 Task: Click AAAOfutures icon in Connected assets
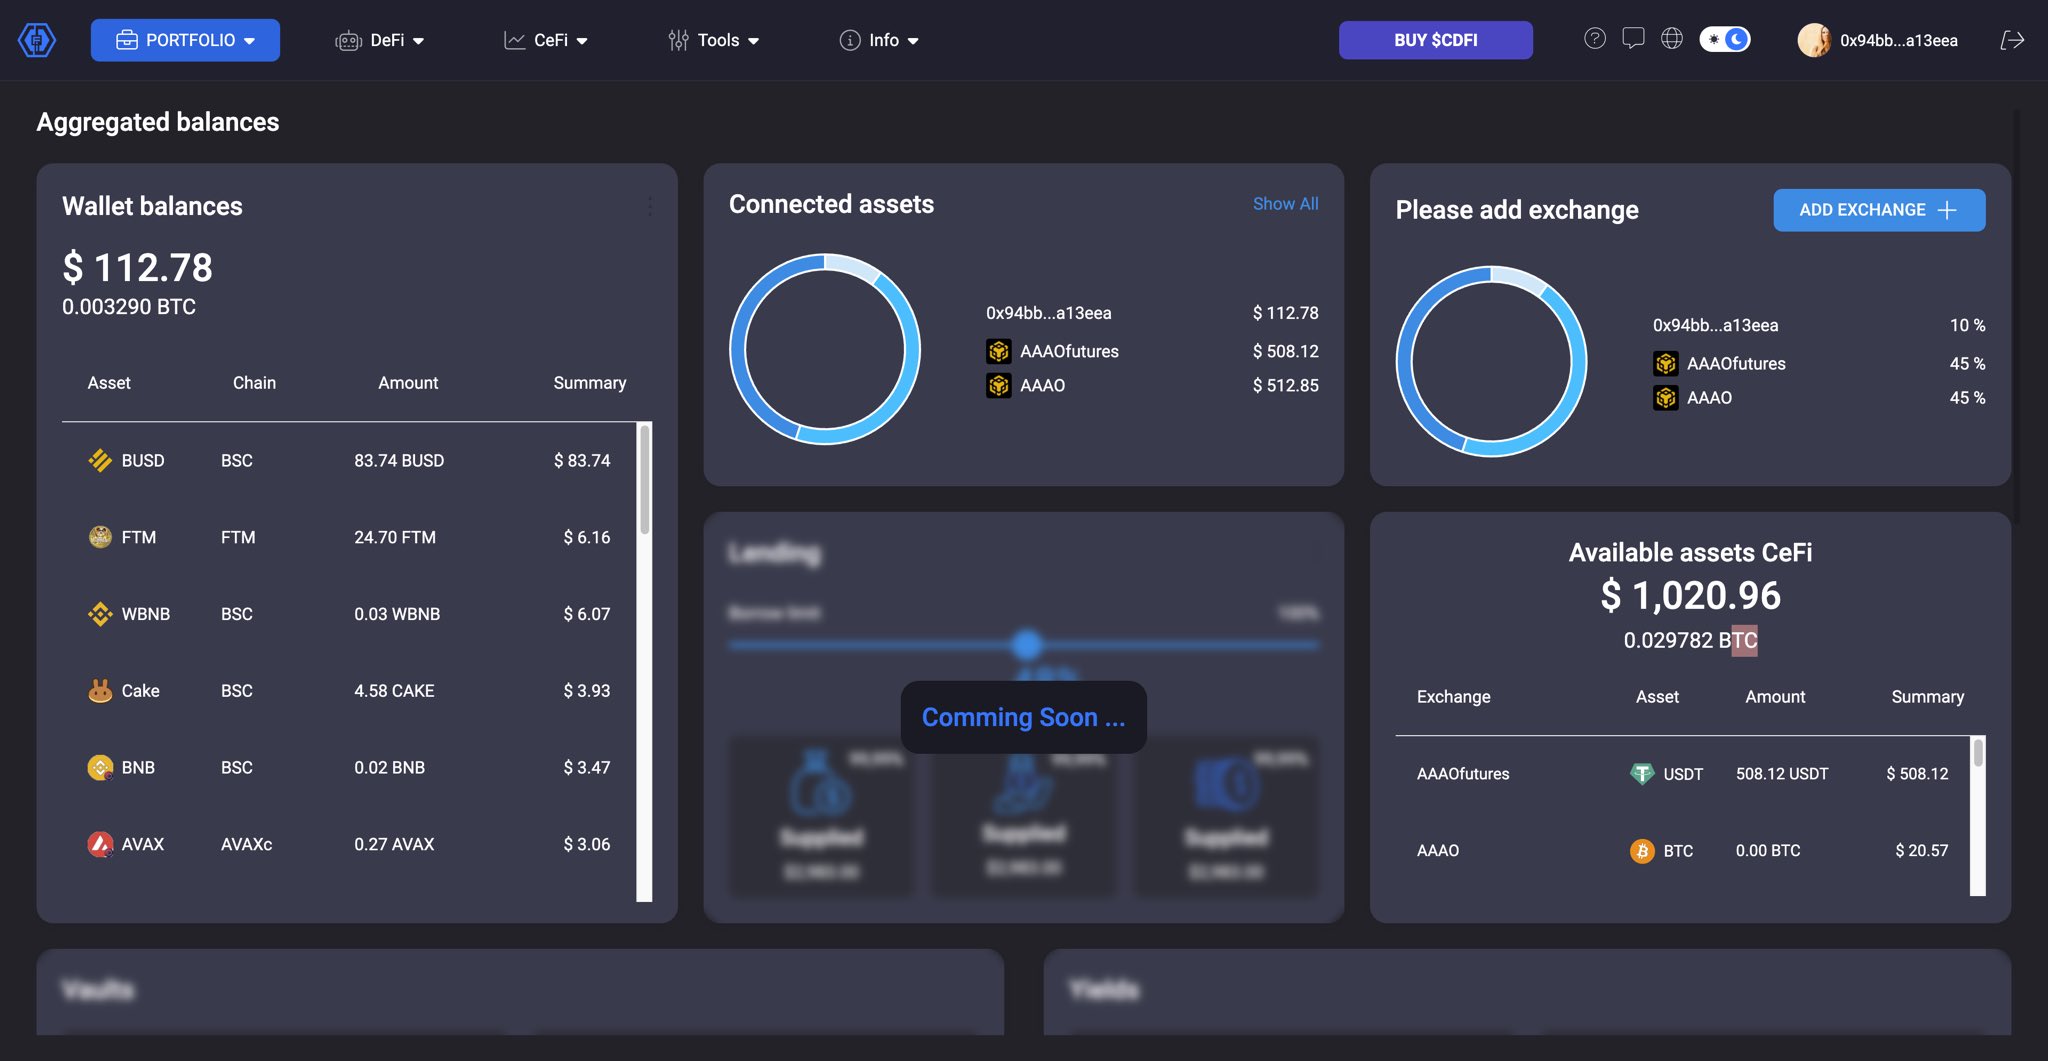click(x=999, y=351)
